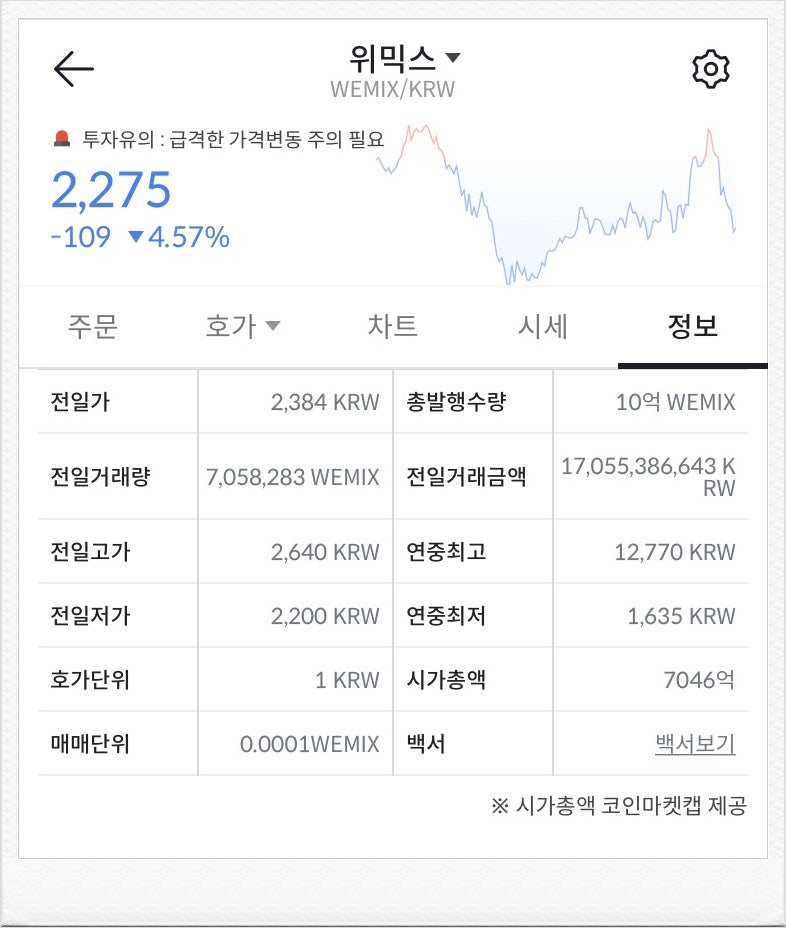
Task: Tap the 전일거래금액 value cell
Action: click(x=648, y=477)
